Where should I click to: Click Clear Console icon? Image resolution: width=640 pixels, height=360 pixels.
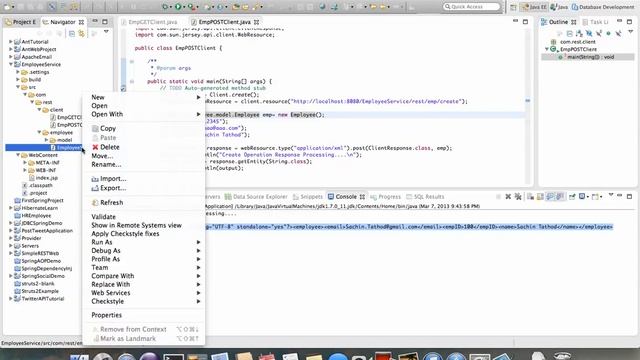click(530, 197)
